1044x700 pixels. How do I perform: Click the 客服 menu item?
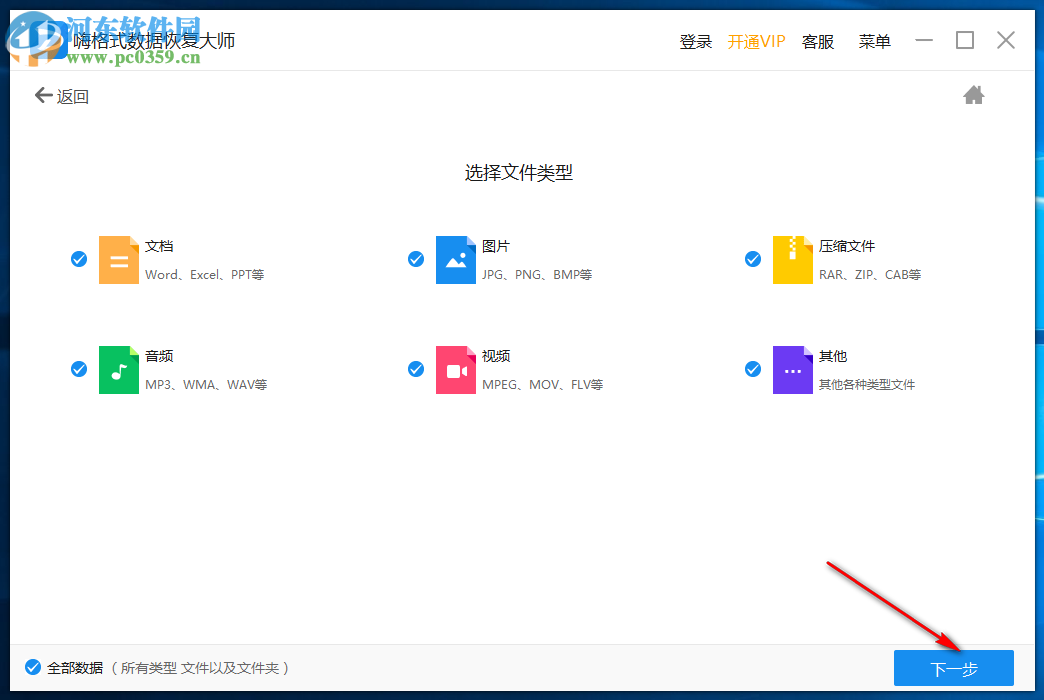817,41
